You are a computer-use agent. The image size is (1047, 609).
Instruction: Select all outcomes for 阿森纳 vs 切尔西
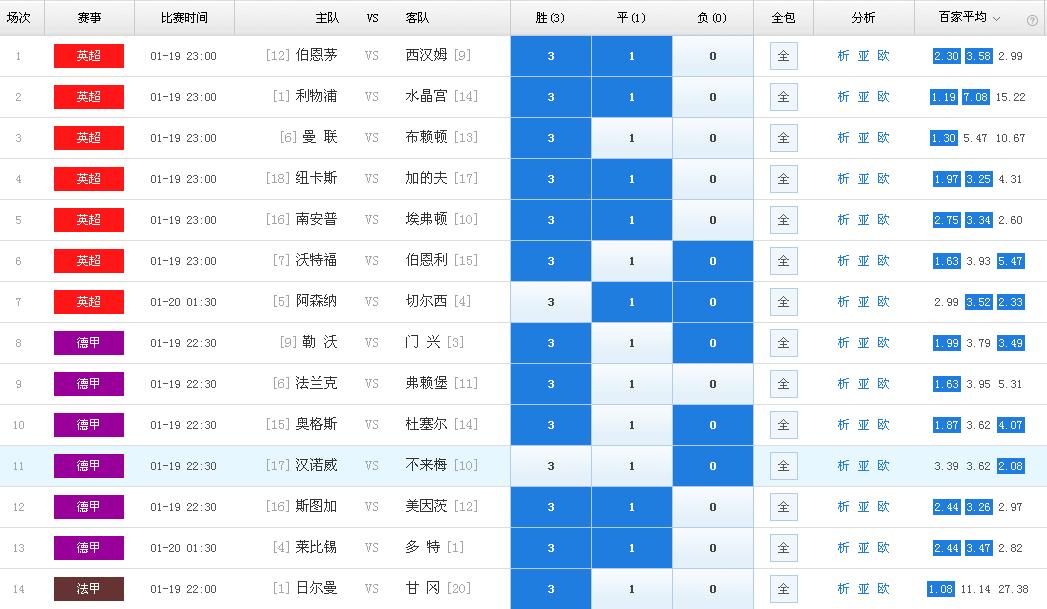783,302
